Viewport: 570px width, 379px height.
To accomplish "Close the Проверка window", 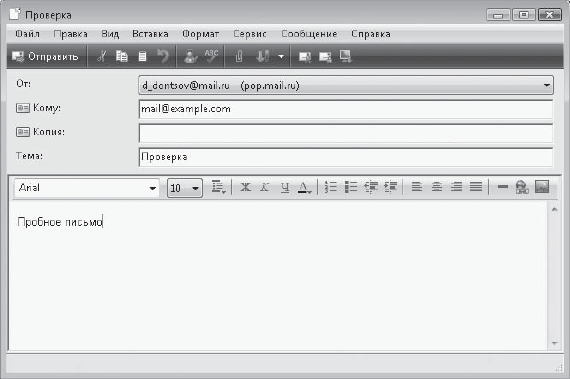I will (x=550, y=15).
